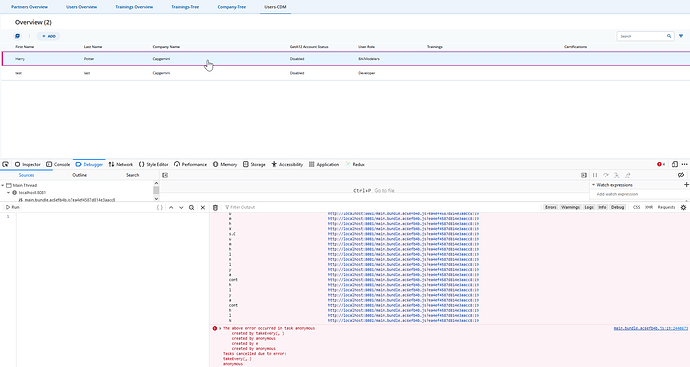The width and height of the screenshot is (690, 367).
Task: Toggle the Info console filter
Action: tap(602, 207)
